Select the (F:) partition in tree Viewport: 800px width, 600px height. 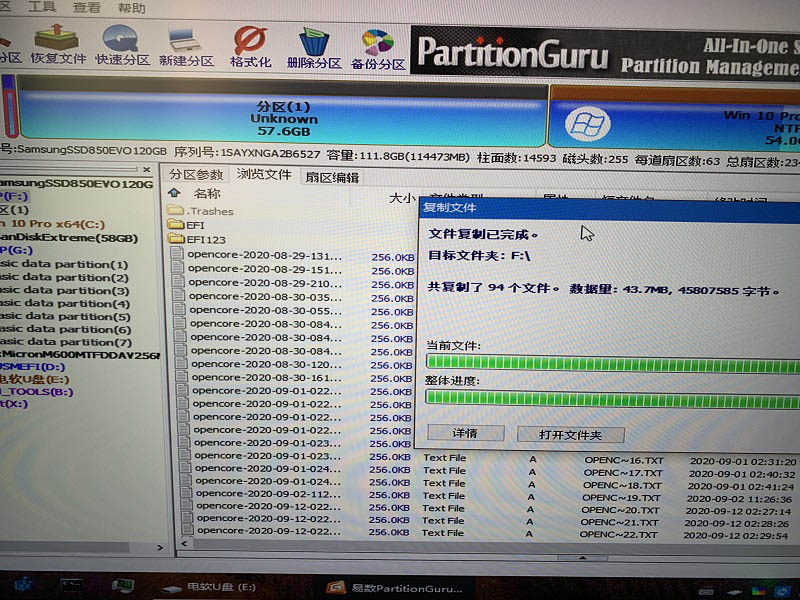[x=14, y=196]
